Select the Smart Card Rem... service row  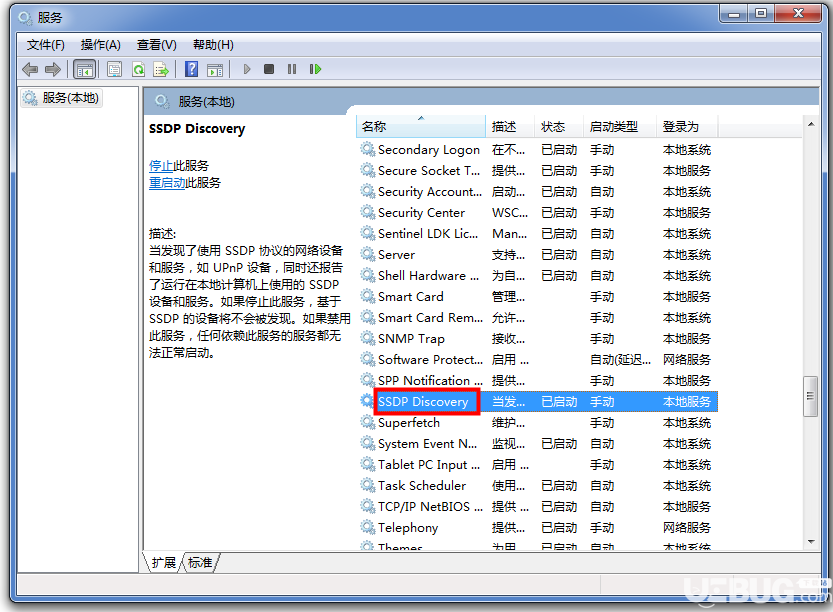[537, 318]
